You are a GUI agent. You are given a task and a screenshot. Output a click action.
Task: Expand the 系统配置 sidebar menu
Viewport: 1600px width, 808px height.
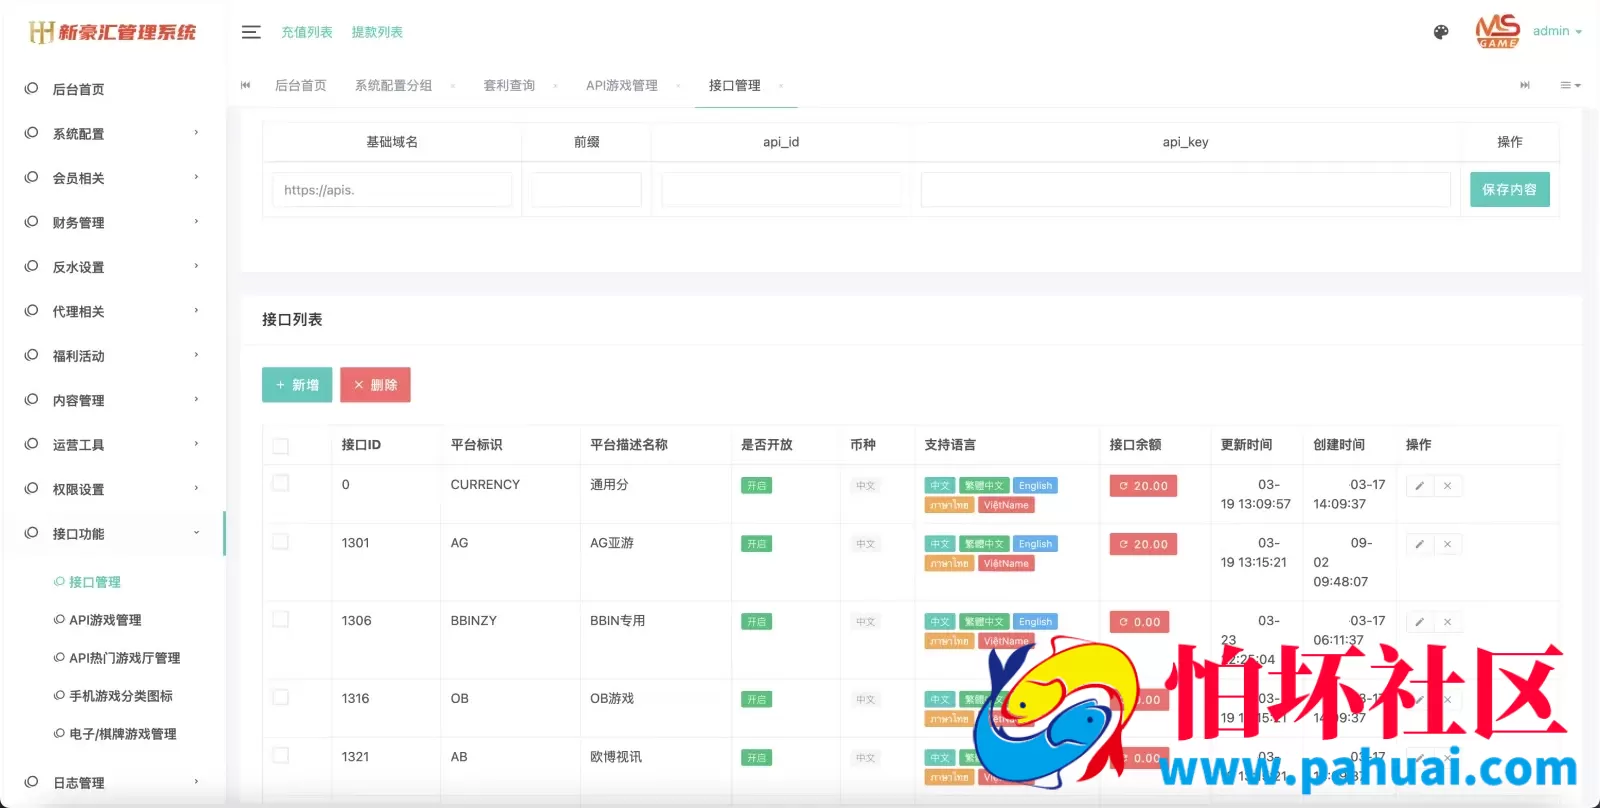pyautogui.click(x=112, y=133)
